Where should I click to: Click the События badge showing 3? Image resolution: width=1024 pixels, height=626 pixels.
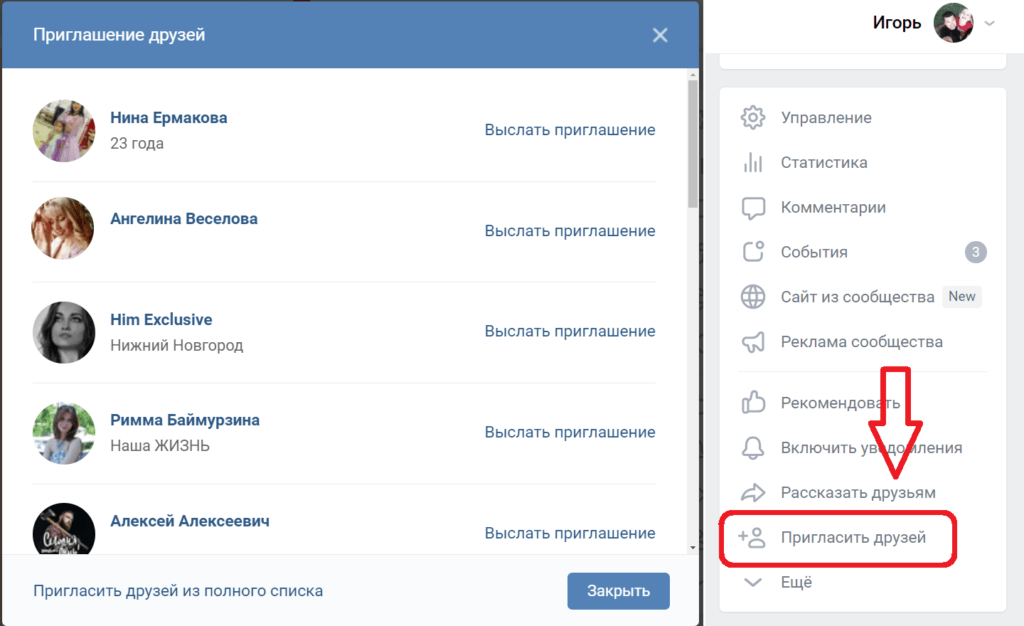[976, 252]
